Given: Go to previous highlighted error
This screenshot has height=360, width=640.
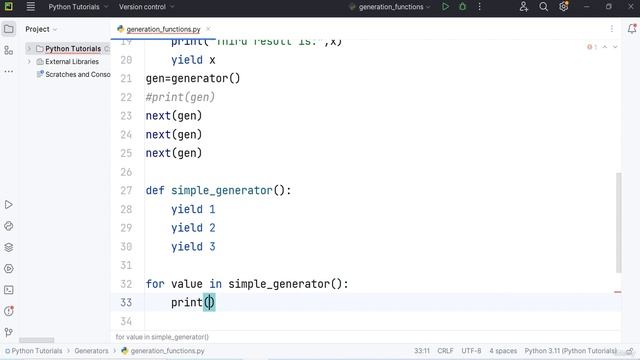Looking at the screenshot, I should pyautogui.click(x=605, y=47).
